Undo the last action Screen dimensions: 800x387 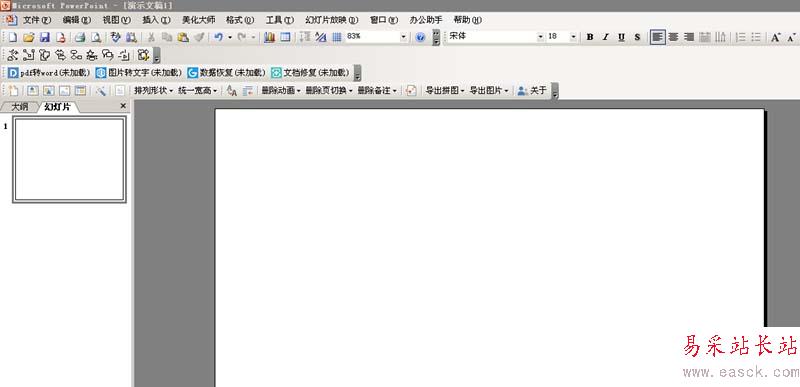[x=219, y=37]
